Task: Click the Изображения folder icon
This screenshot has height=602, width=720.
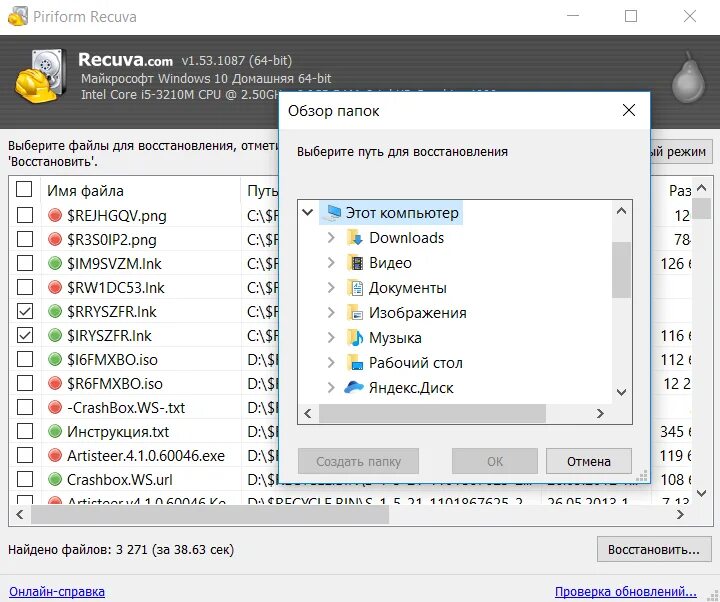Action: pyautogui.click(x=355, y=313)
